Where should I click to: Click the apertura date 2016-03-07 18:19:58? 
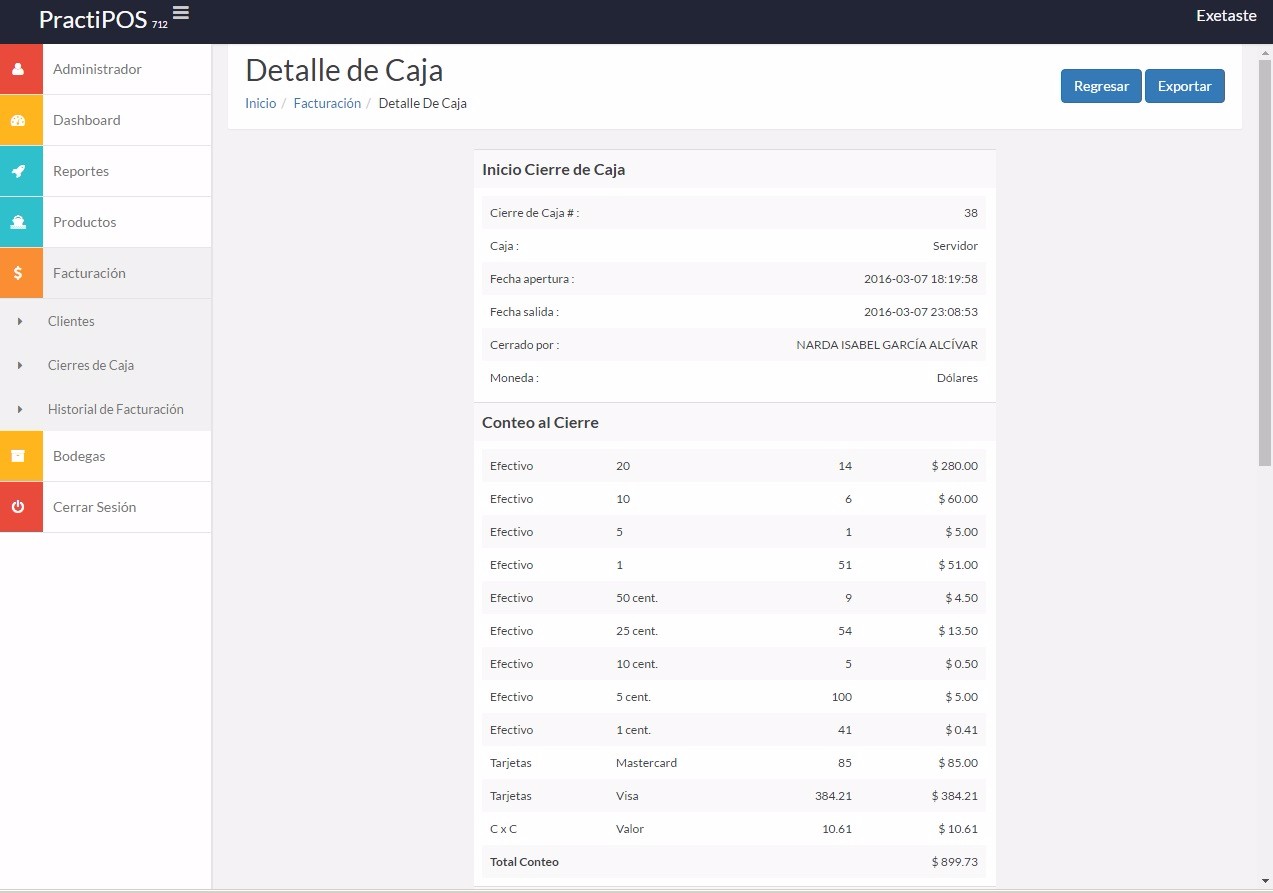921,279
